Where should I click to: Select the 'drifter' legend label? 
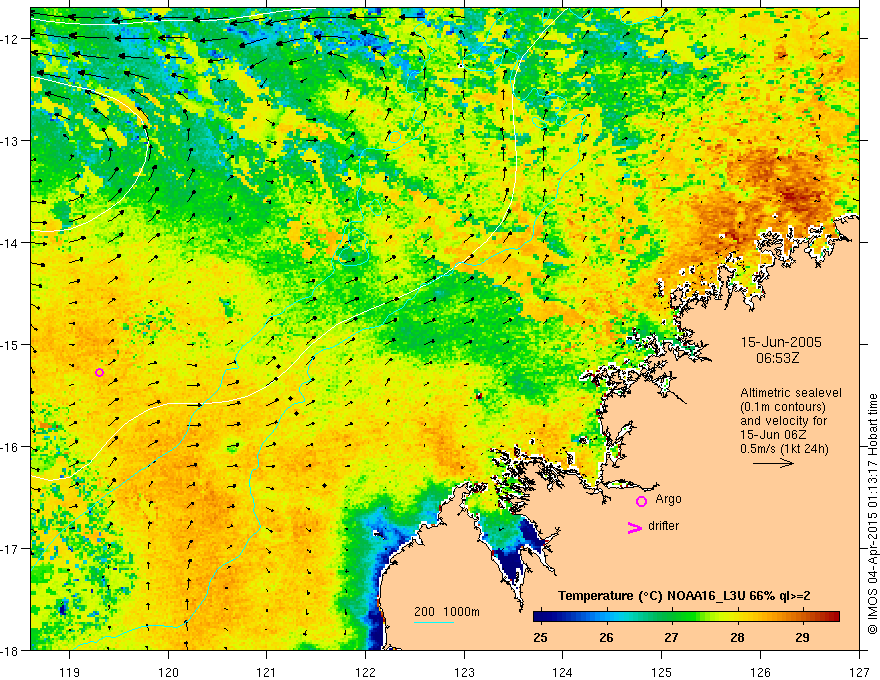click(x=663, y=526)
